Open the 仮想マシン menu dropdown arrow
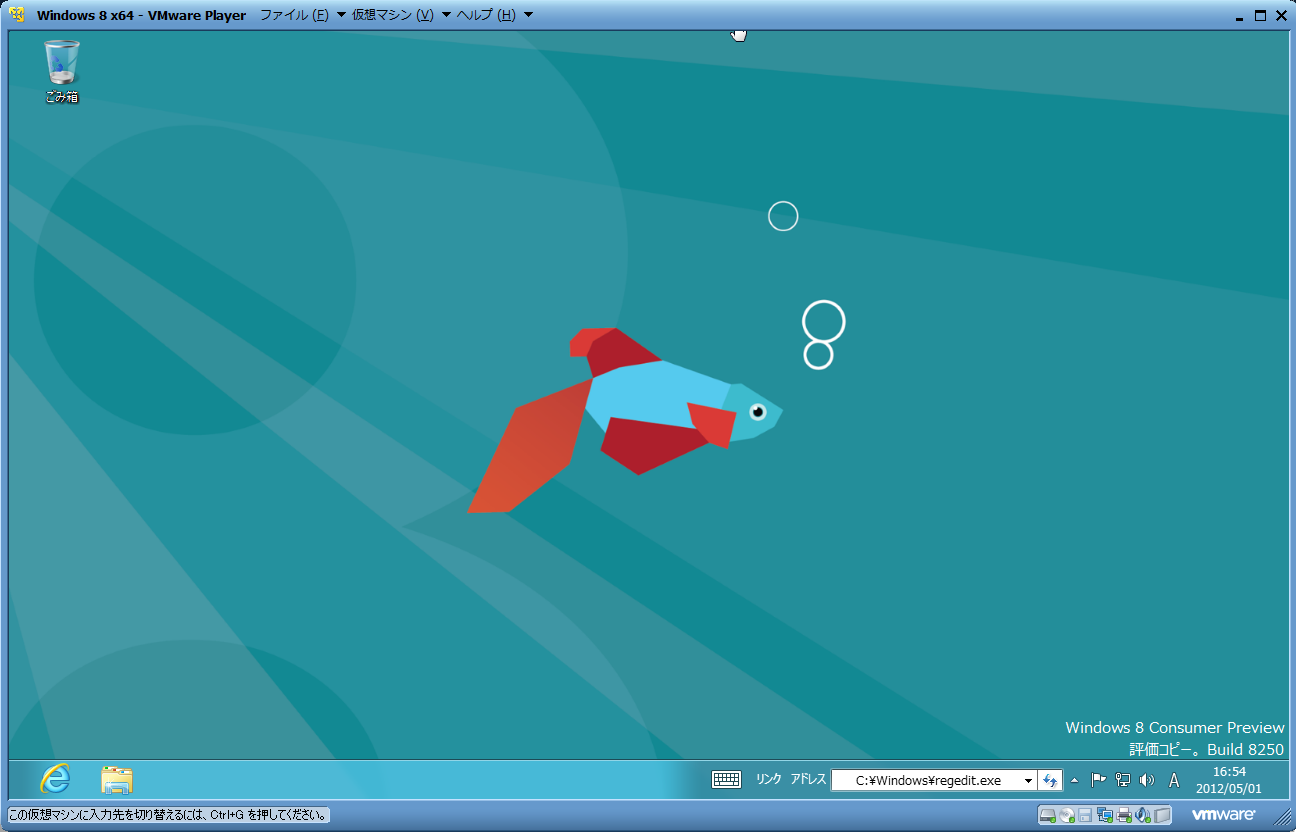 (x=446, y=15)
